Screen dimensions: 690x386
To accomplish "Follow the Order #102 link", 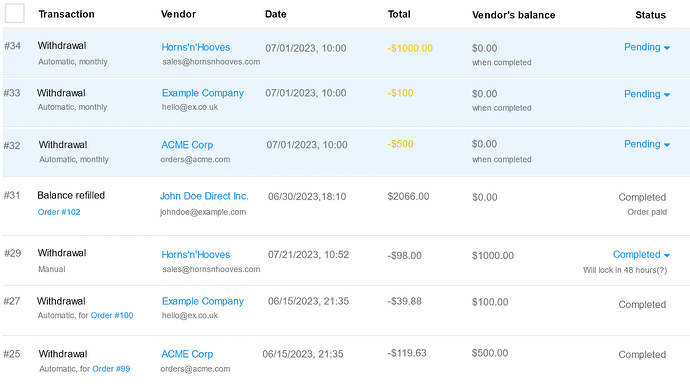I will point(59,212).
